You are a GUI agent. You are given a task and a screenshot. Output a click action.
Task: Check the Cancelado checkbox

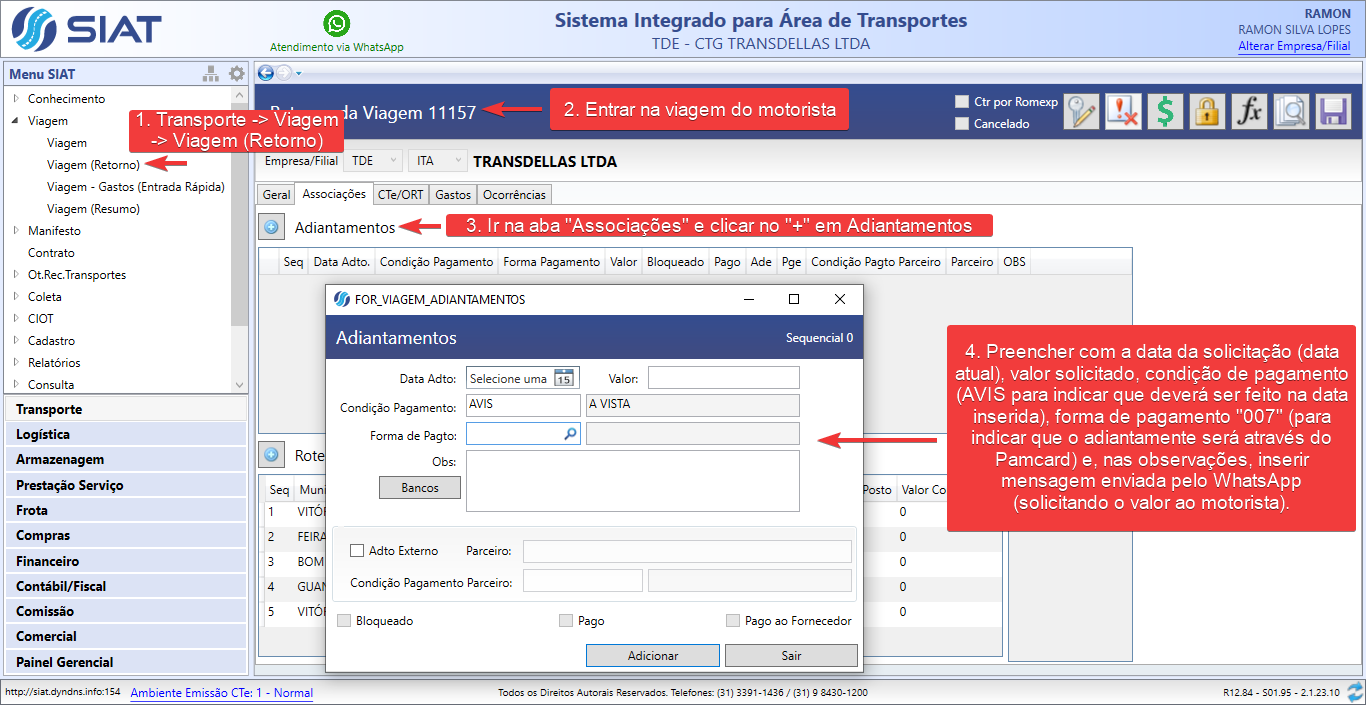[962, 124]
